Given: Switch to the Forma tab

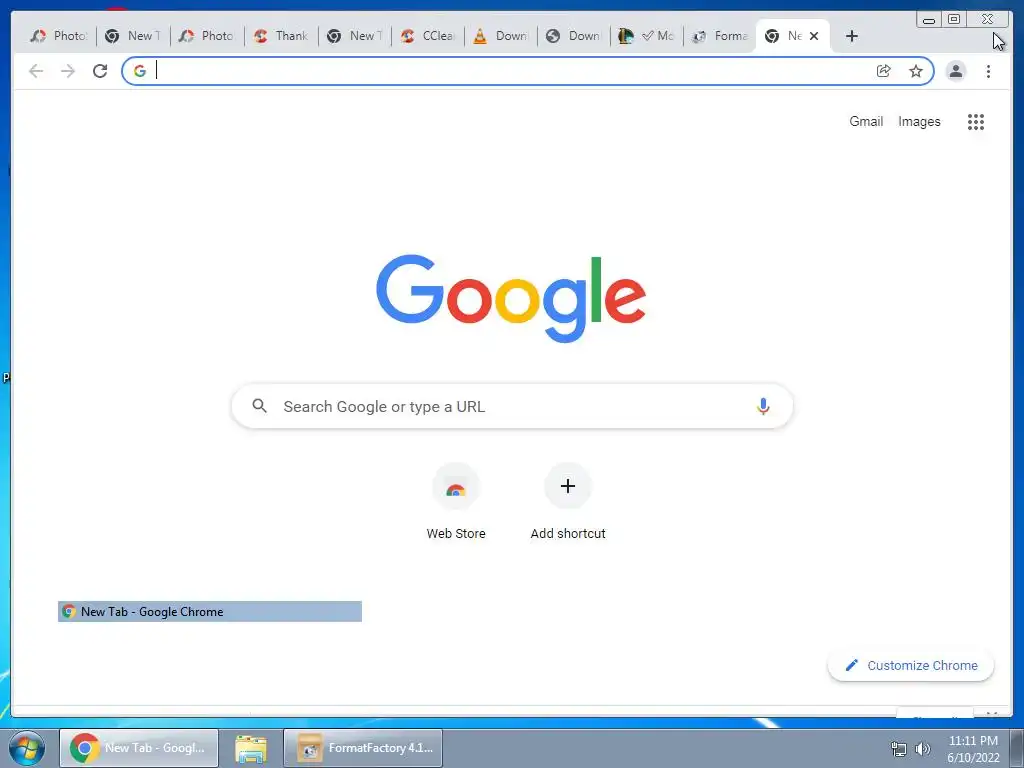Looking at the screenshot, I should (720, 36).
